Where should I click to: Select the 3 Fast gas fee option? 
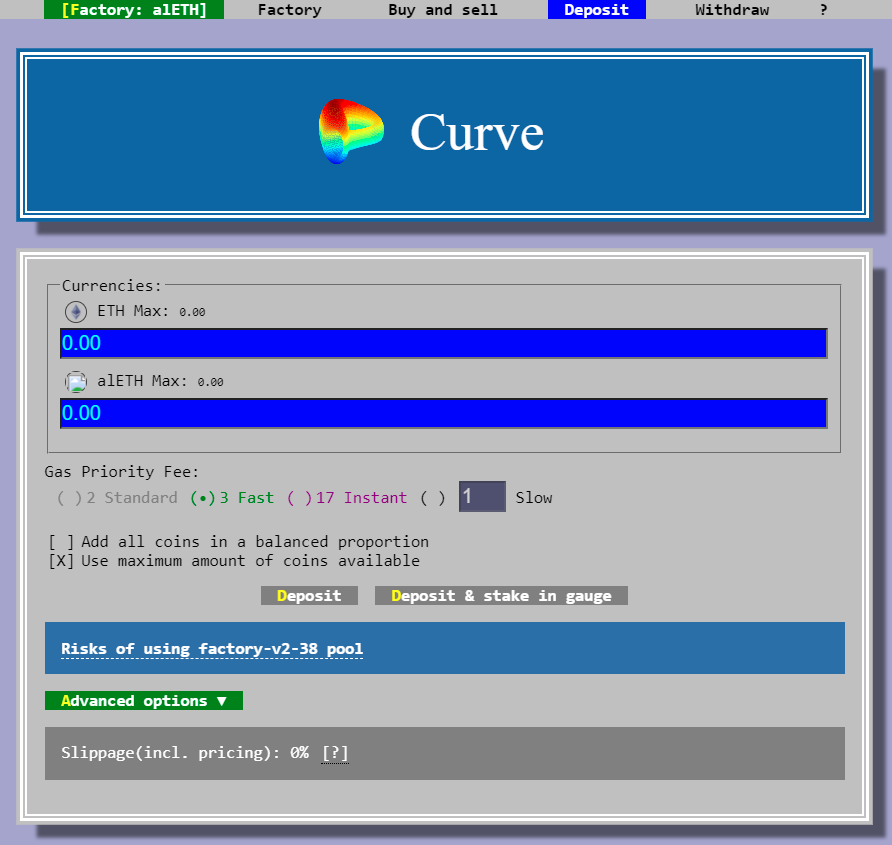click(x=232, y=498)
